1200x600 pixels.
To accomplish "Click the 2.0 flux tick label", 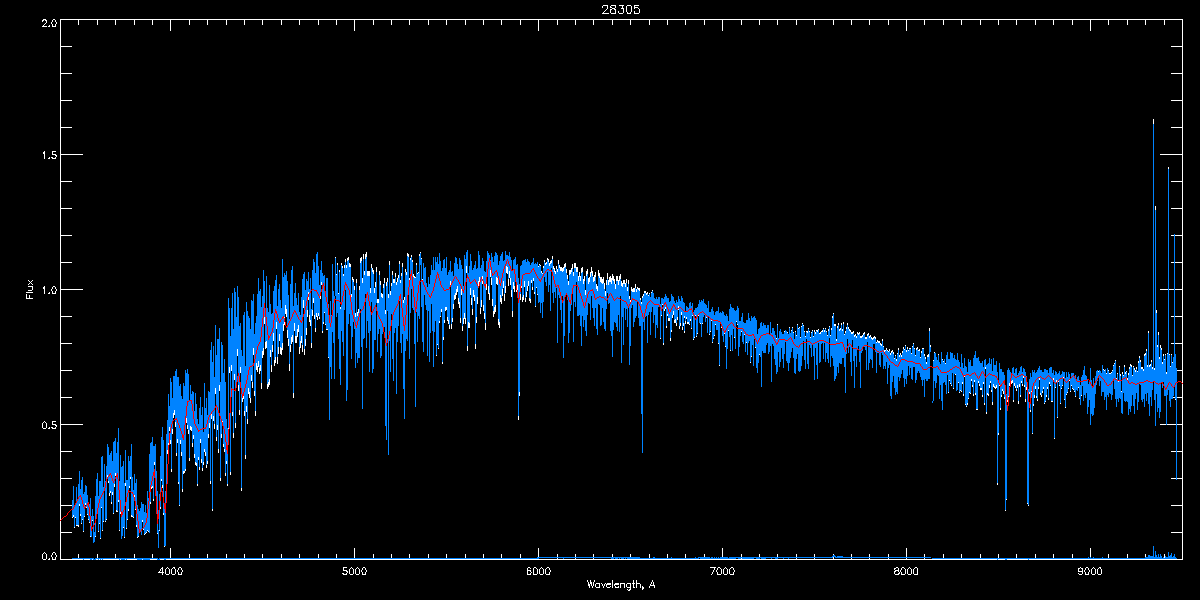I will pyautogui.click(x=48, y=22).
